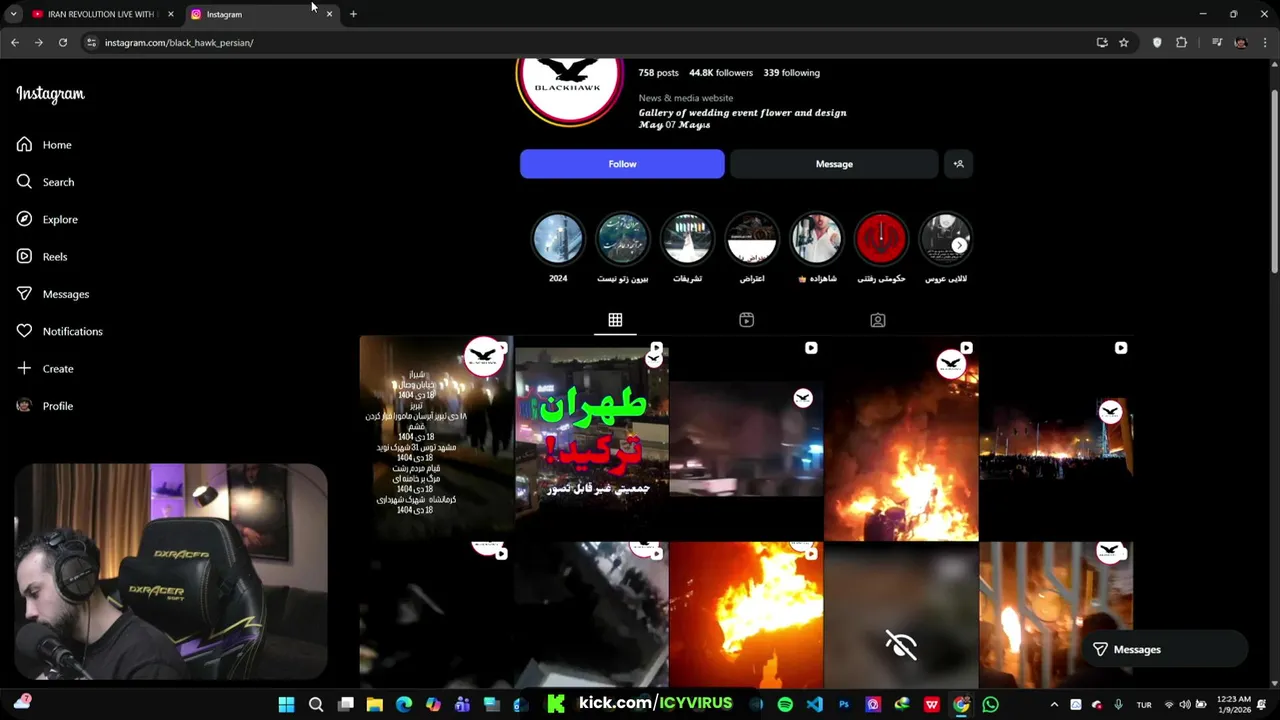Click the address bar URL field
1280x720 pixels.
coord(590,43)
